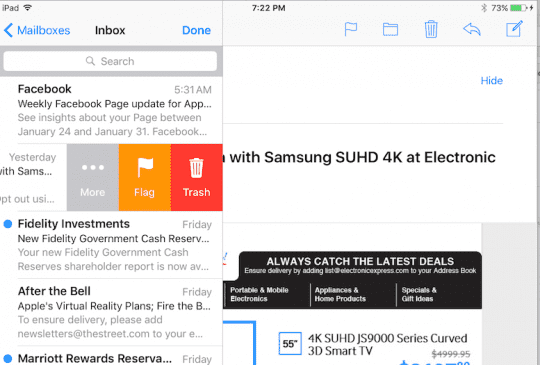Hide the message header details
The width and height of the screenshot is (540, 365).
[x=491, y=81]
